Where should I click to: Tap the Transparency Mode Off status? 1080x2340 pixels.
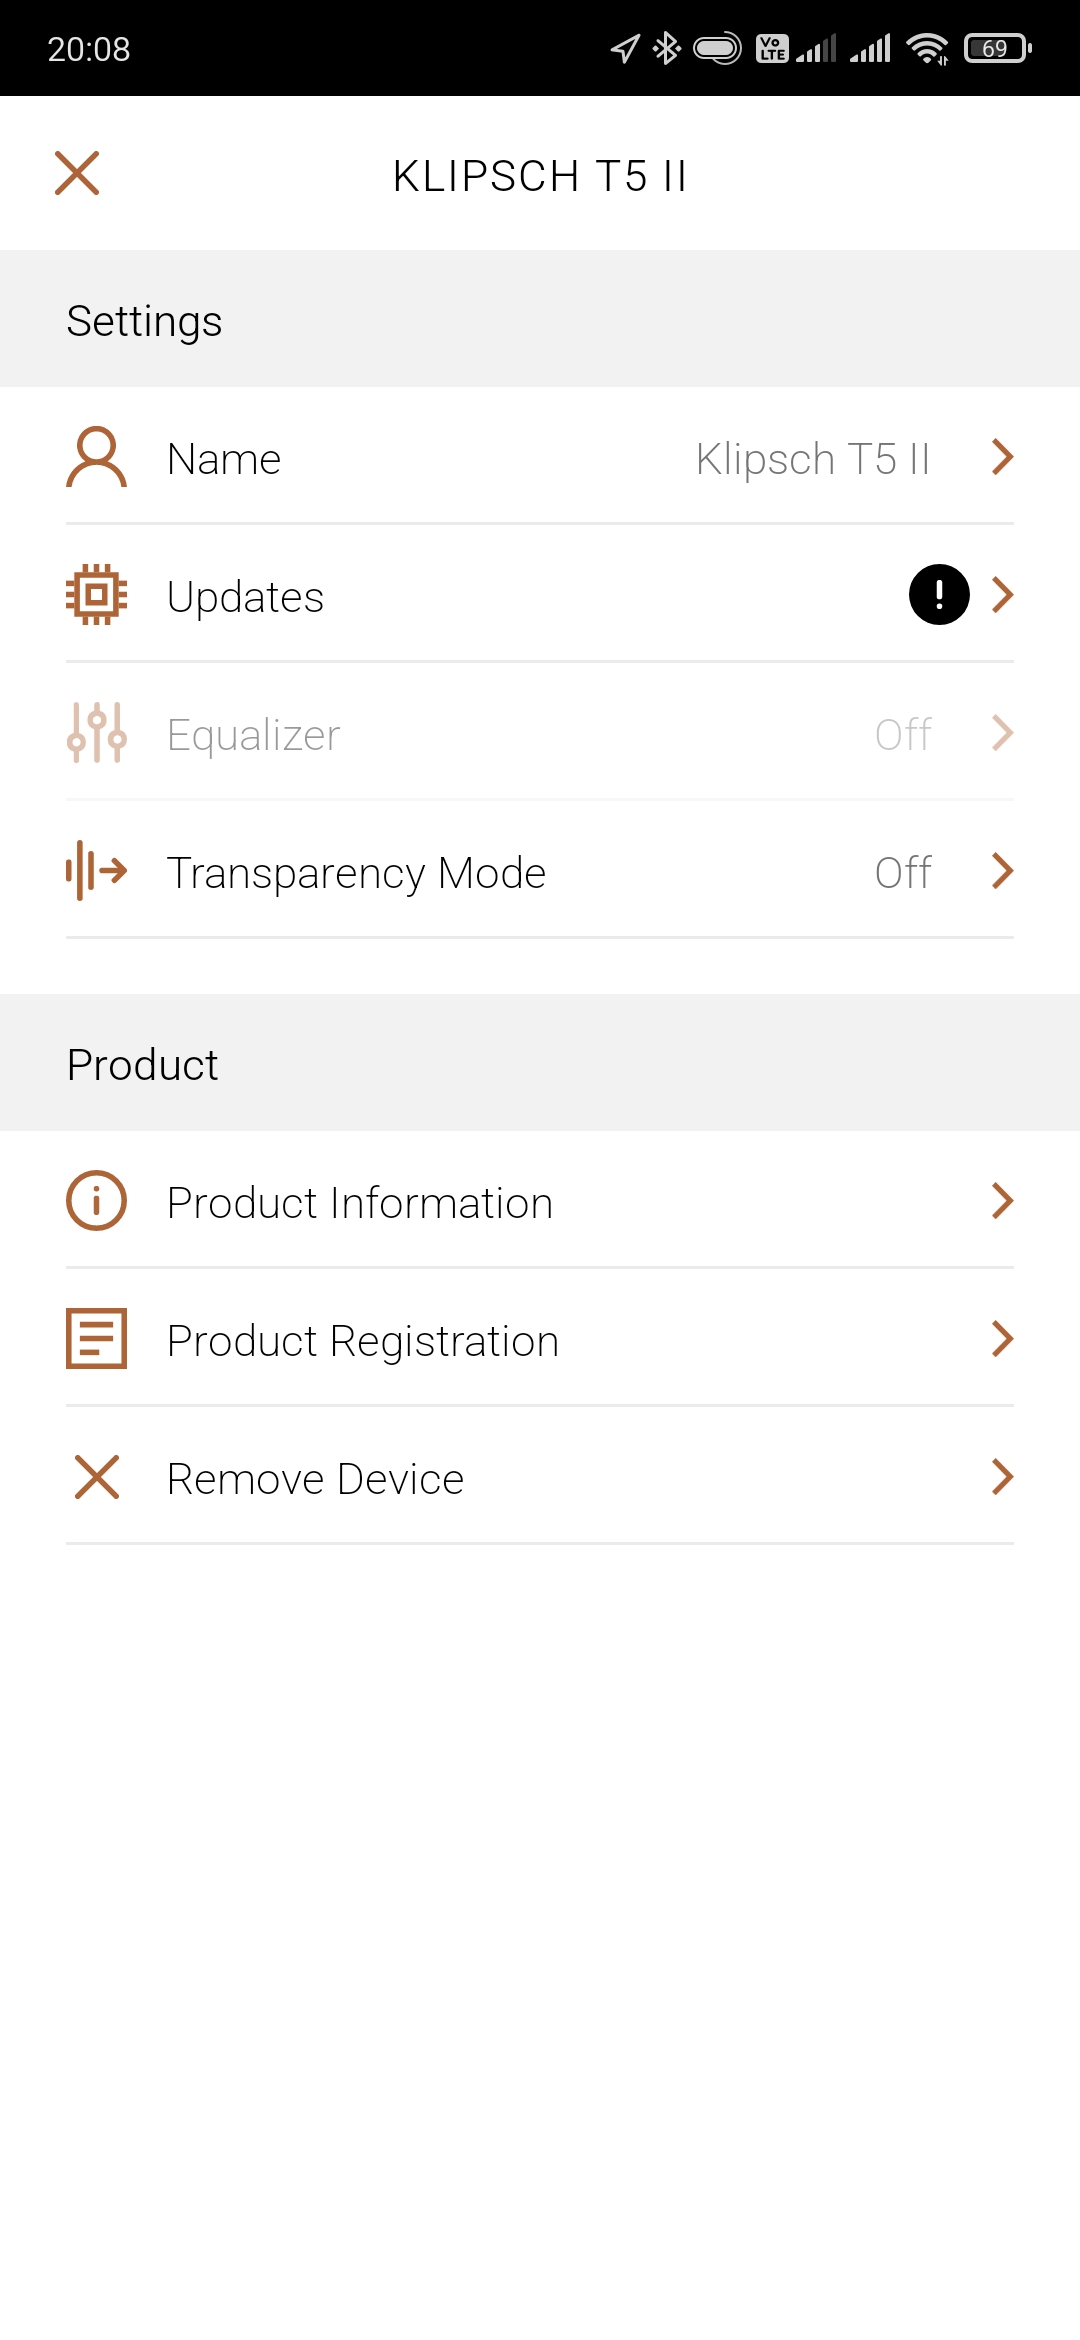click(902, 873)
